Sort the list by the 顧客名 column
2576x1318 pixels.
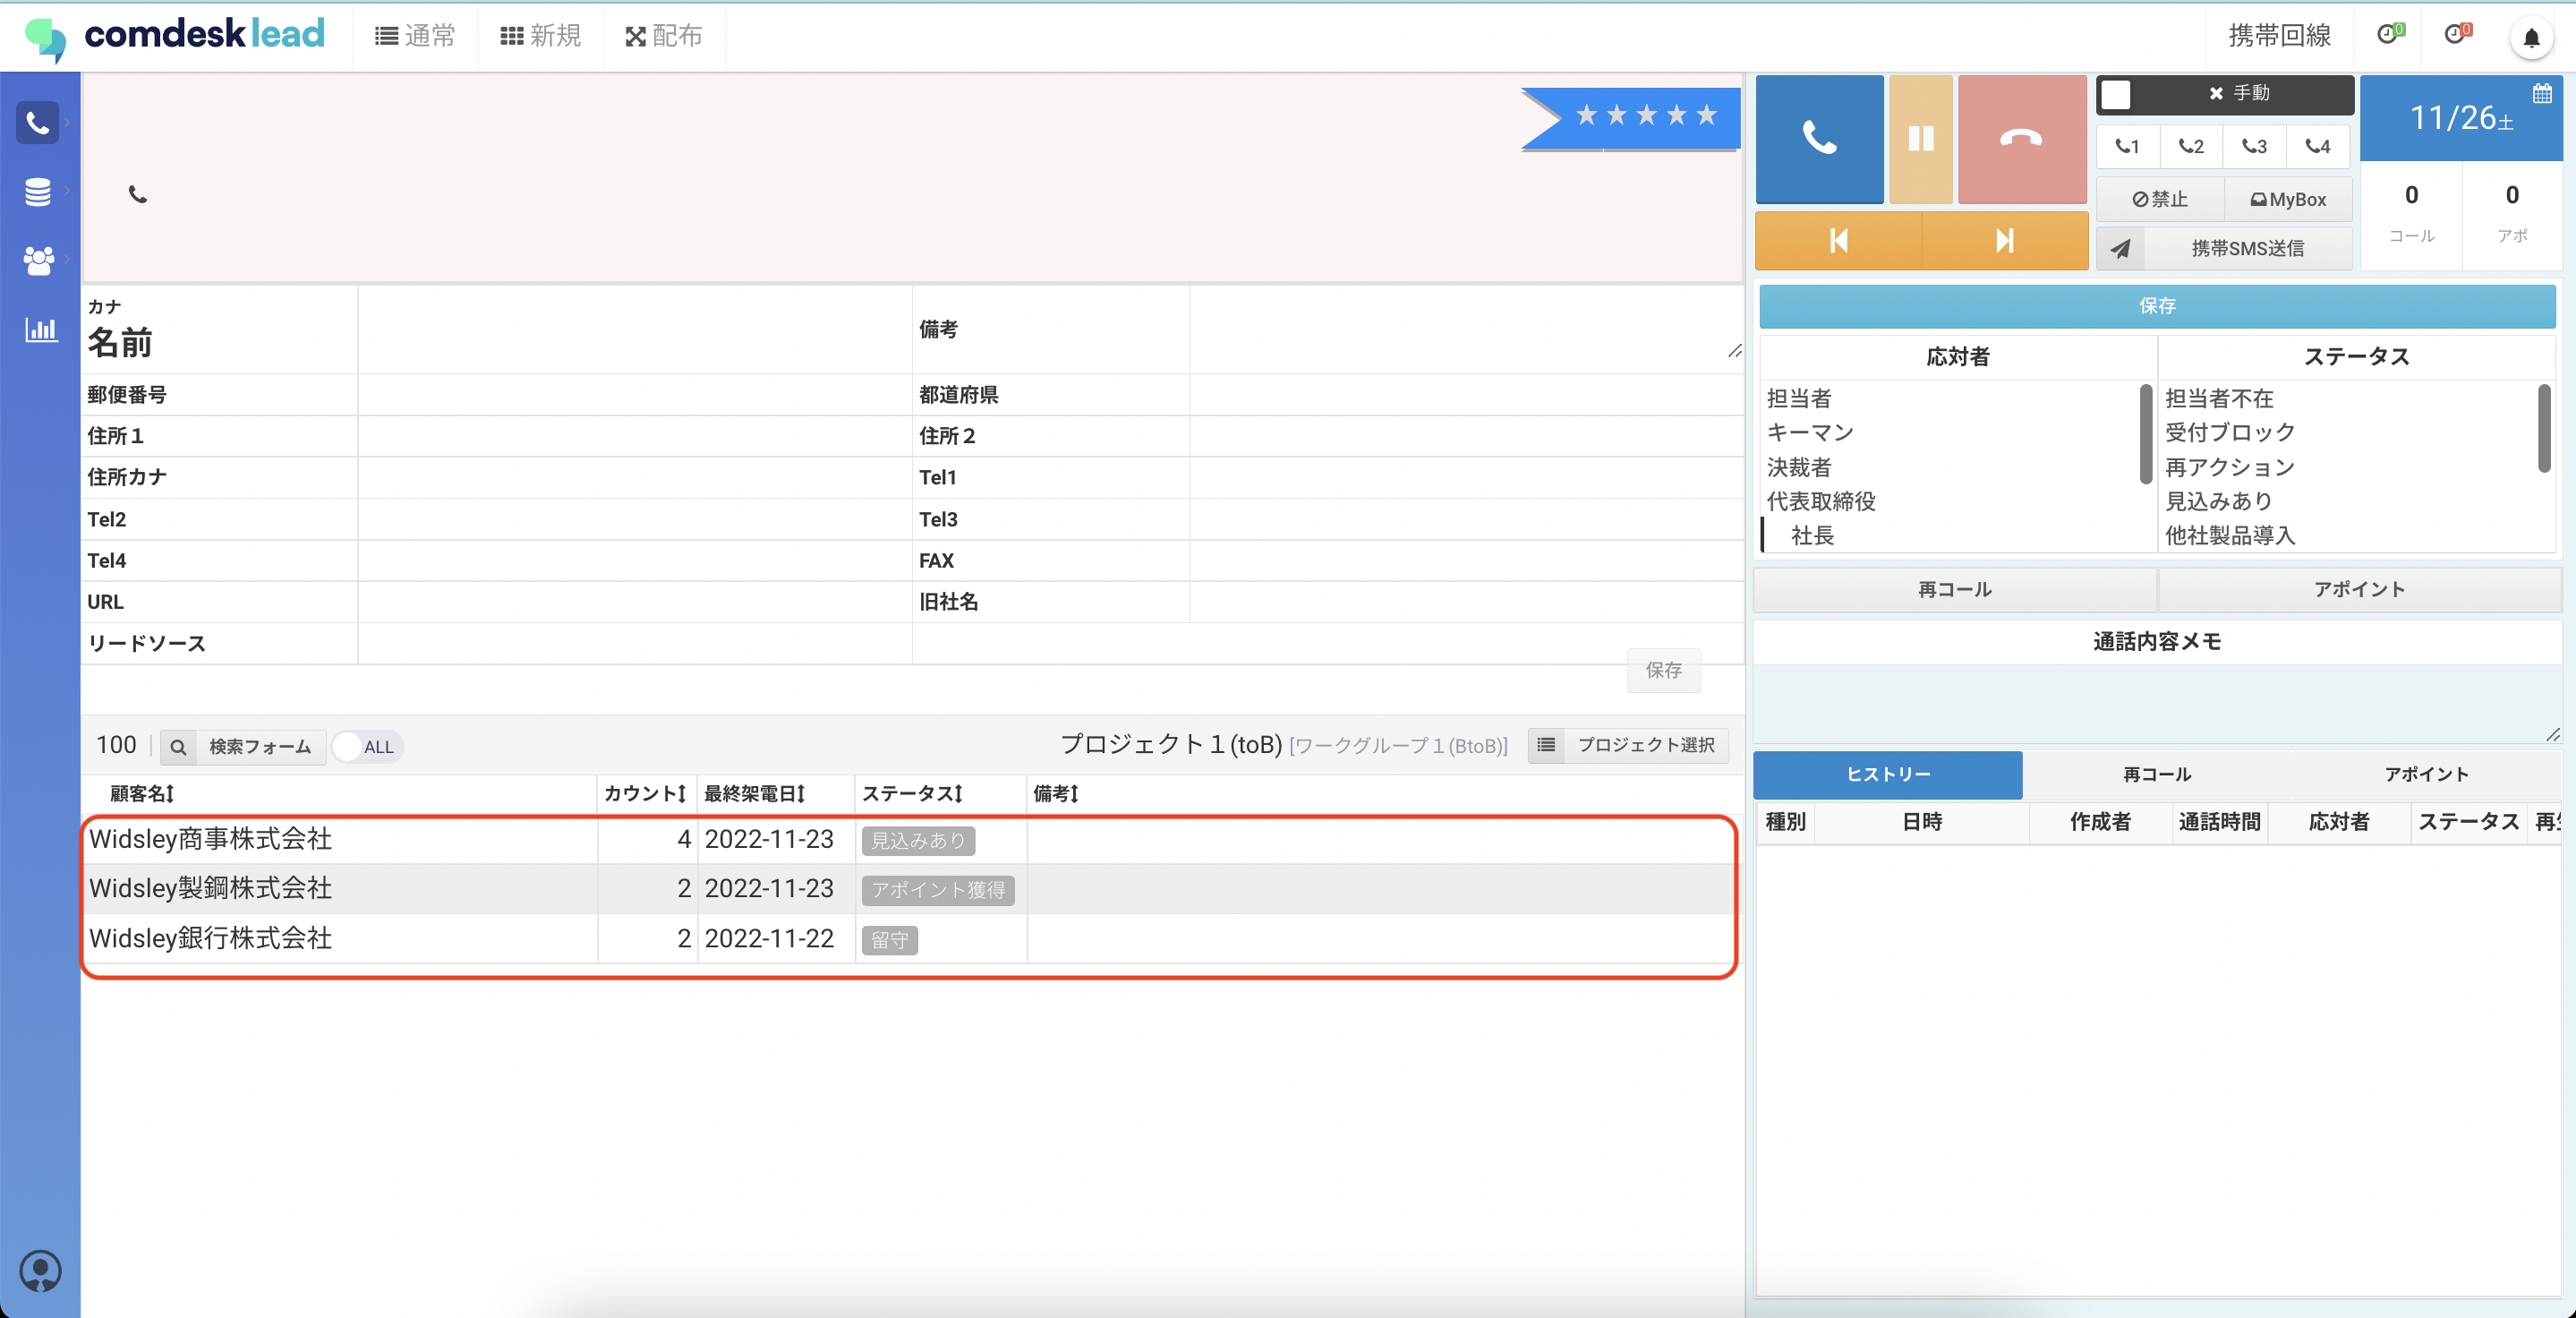pyautogui.click(x=142, y=793)
